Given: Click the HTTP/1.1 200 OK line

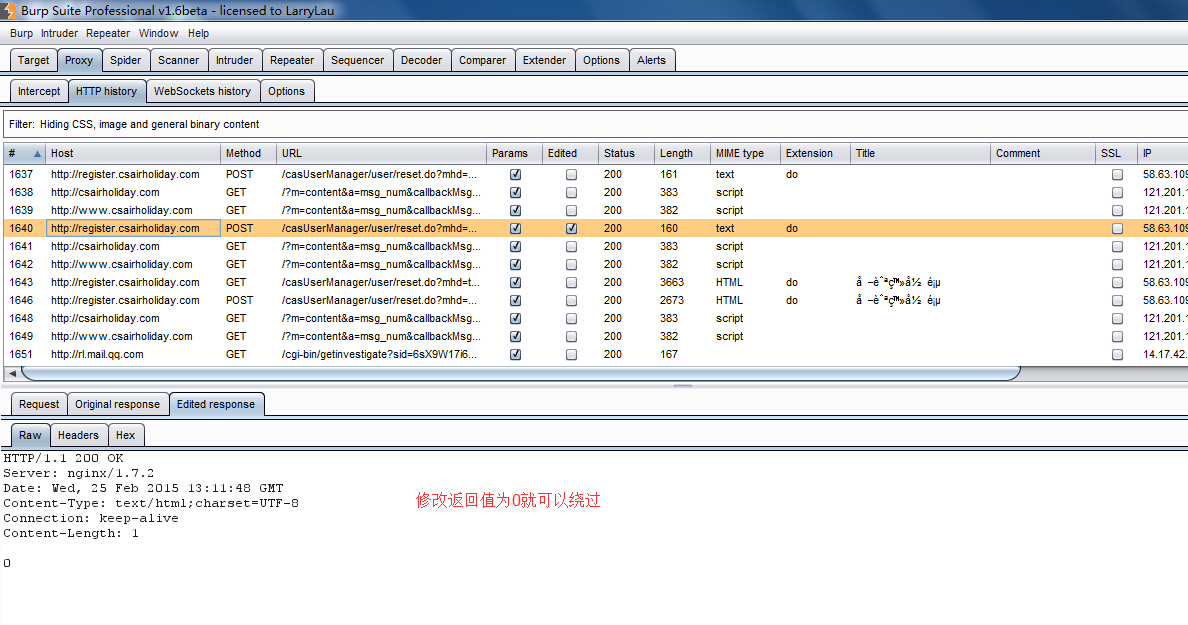Looking at the screenshot, I should (x=64, y=458).
